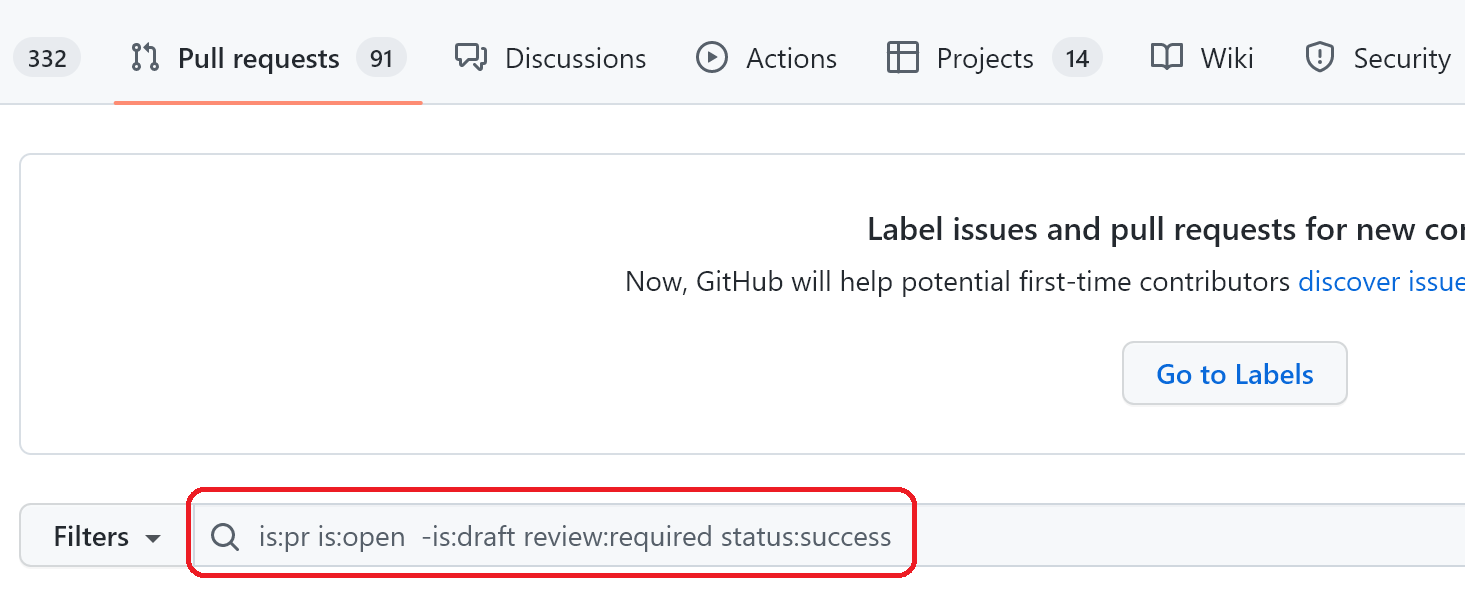Open the Projects tab
1465x591 pixels.
pyautogui.click(x=984, y=59)
